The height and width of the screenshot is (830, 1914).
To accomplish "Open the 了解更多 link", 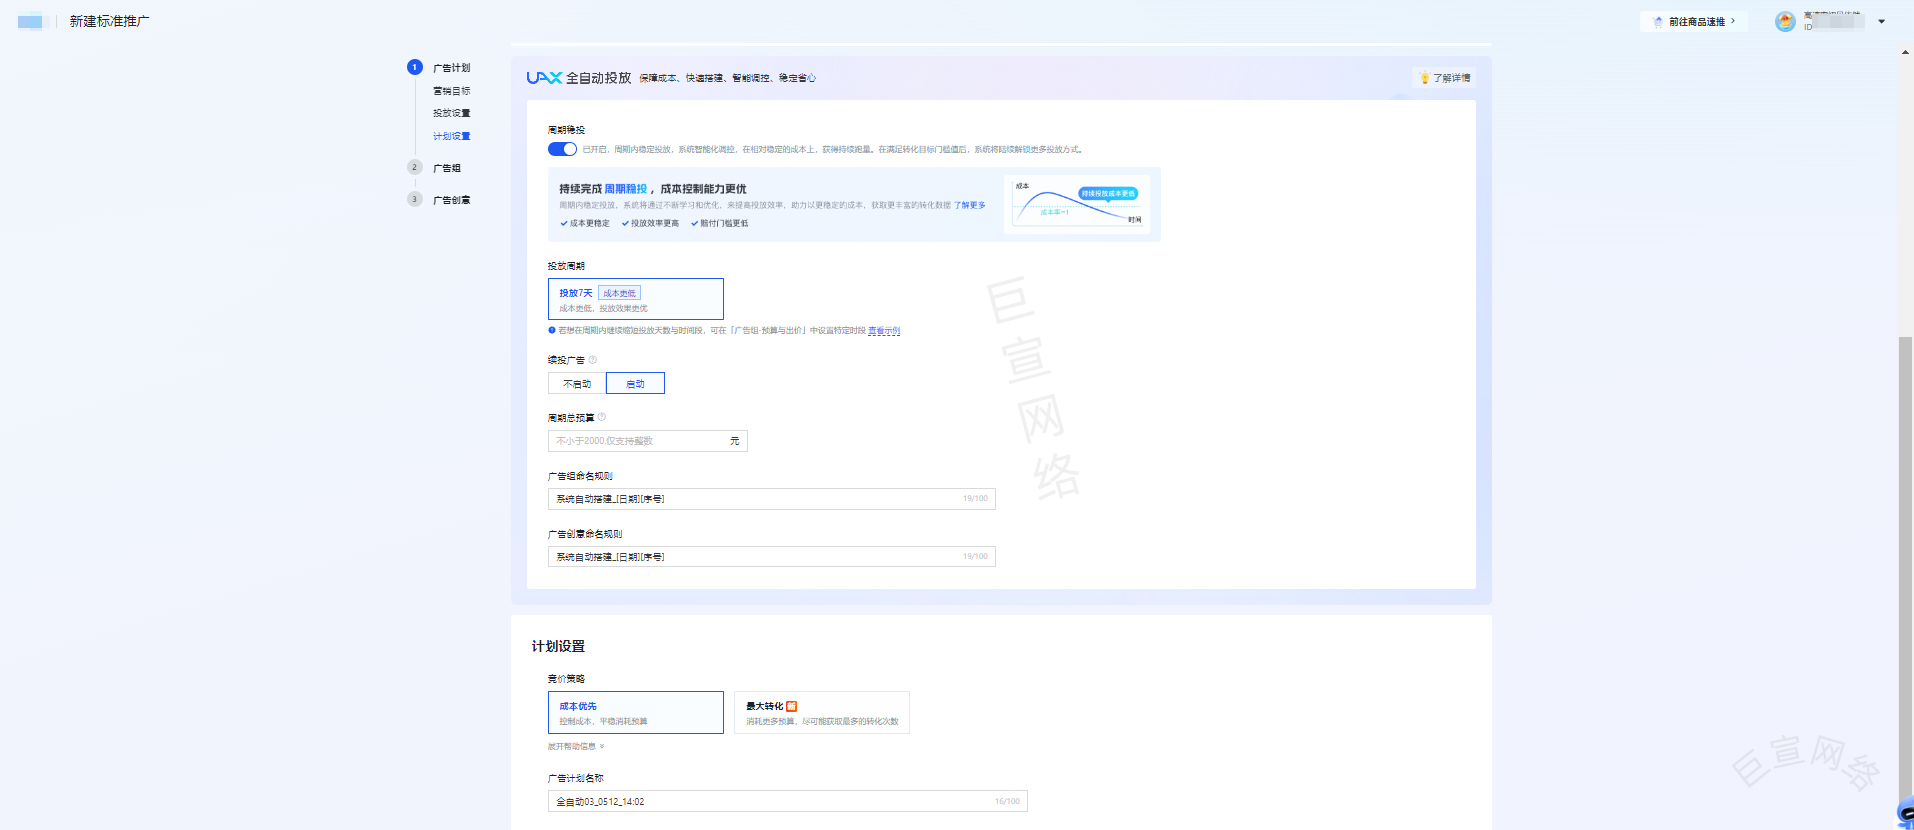I will click(969, 205).
